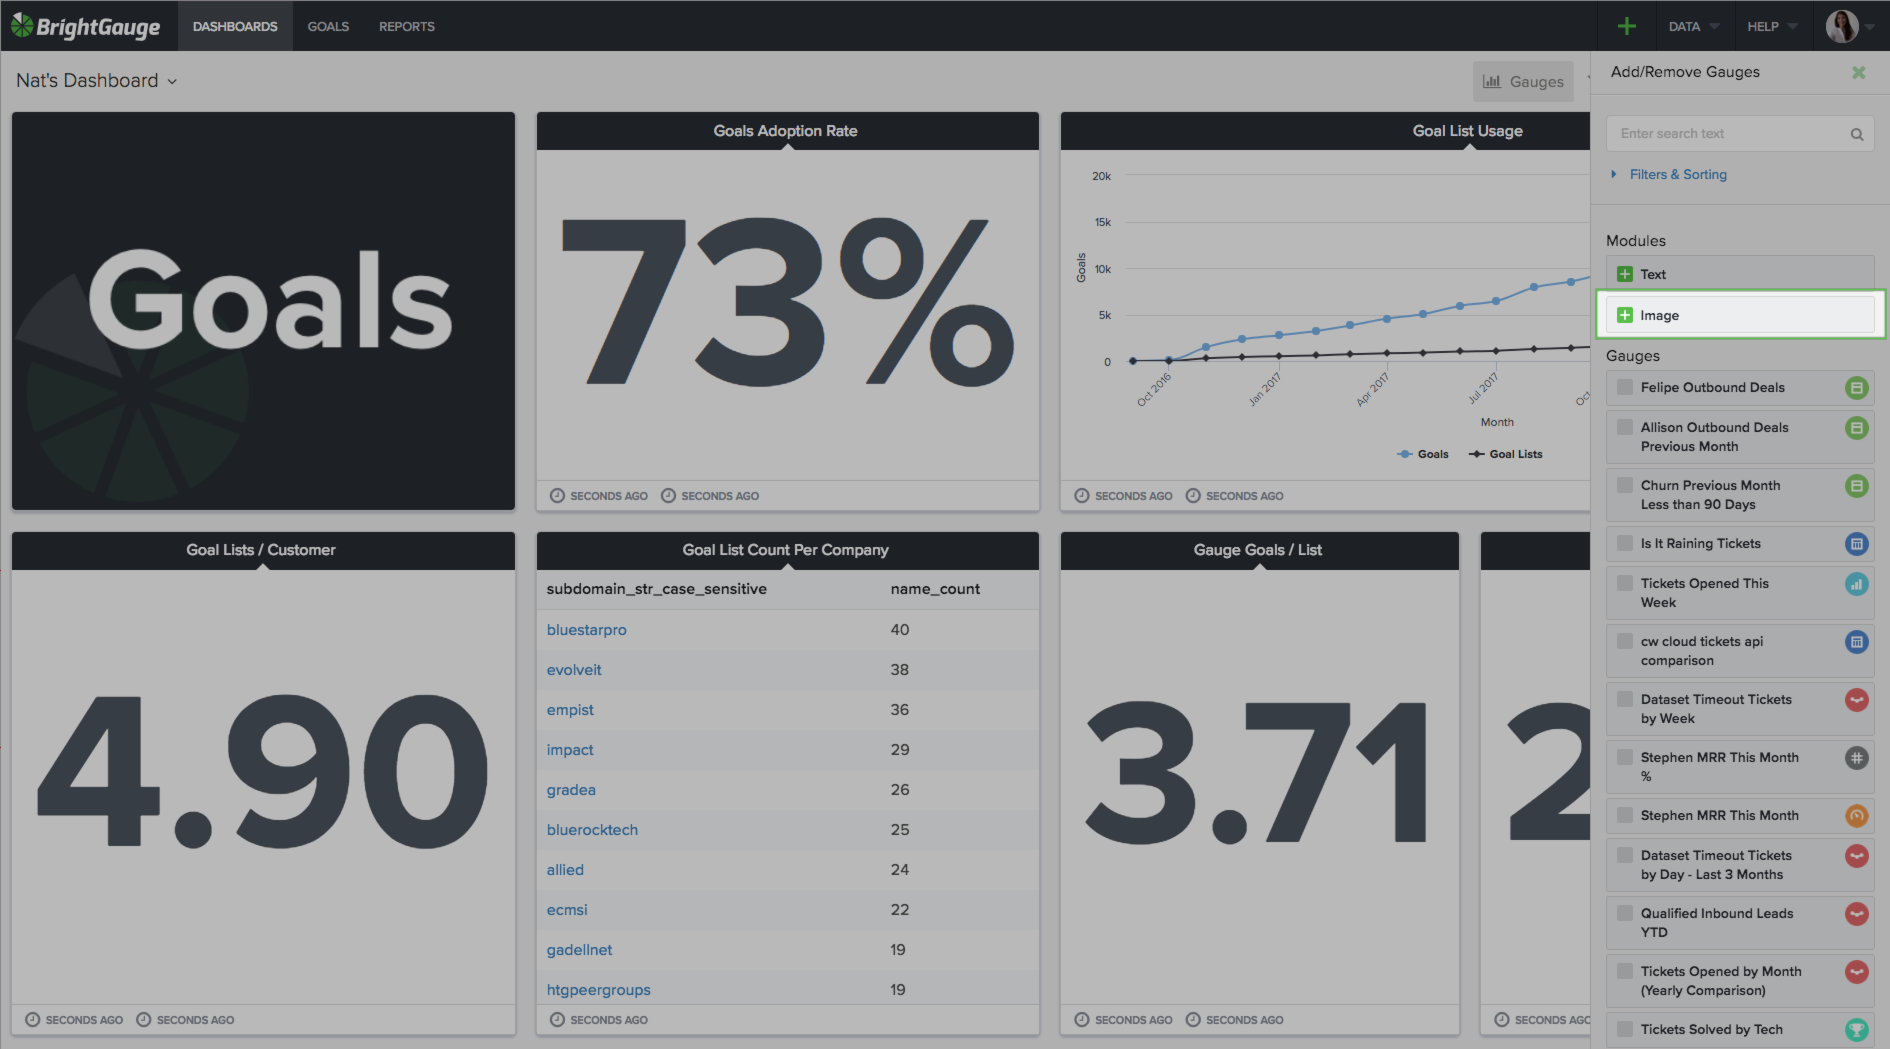Toggle the Goal Lists series in chart legend

[x=1505, y=454]
